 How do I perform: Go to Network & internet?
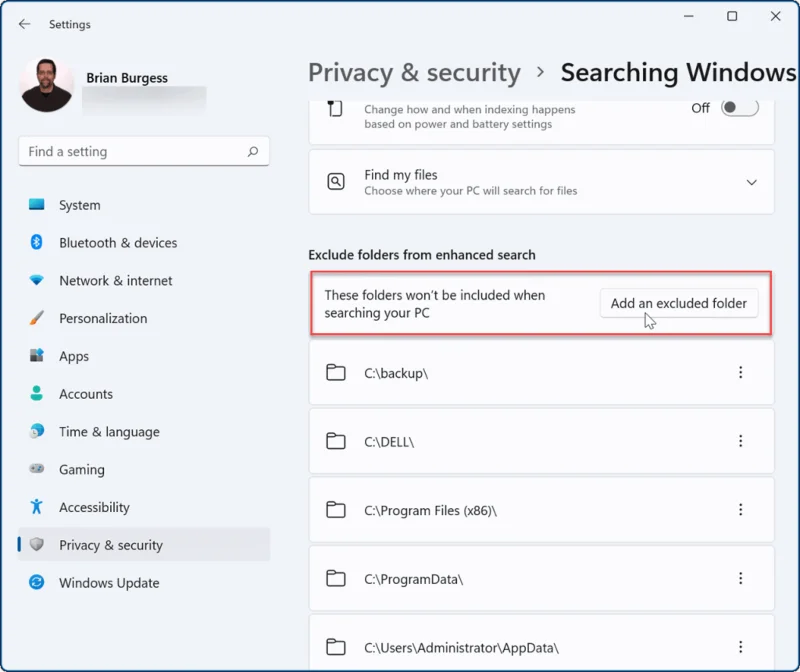coord(144,280)
